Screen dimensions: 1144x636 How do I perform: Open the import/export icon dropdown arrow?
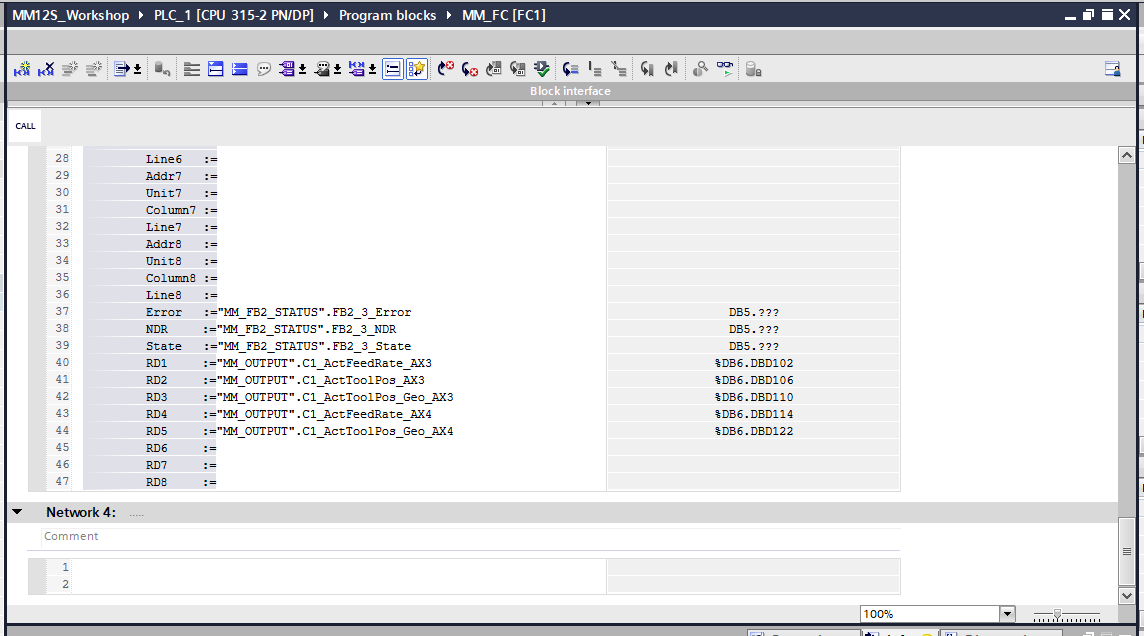[x=137, y=70]
